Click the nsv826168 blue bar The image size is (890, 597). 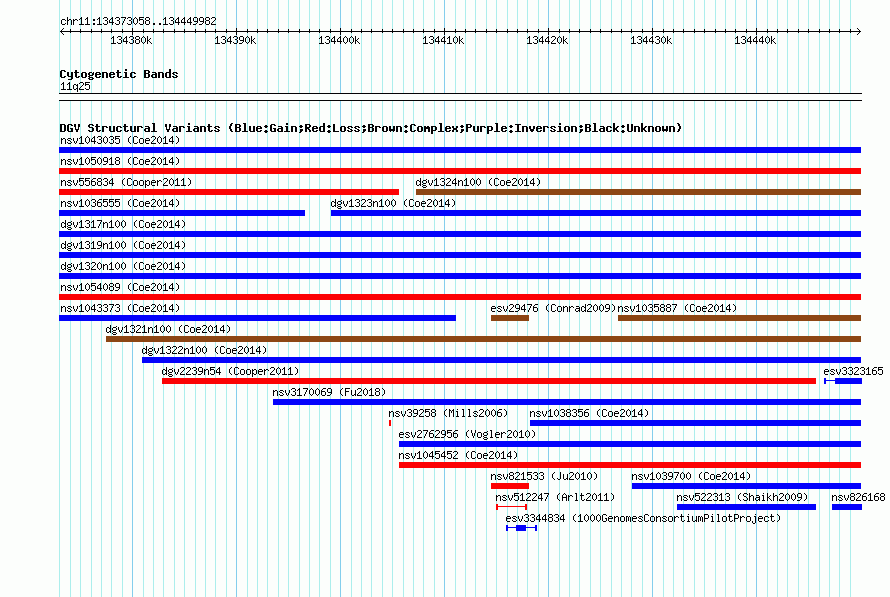pyautogui.click(x=847, y=507)
